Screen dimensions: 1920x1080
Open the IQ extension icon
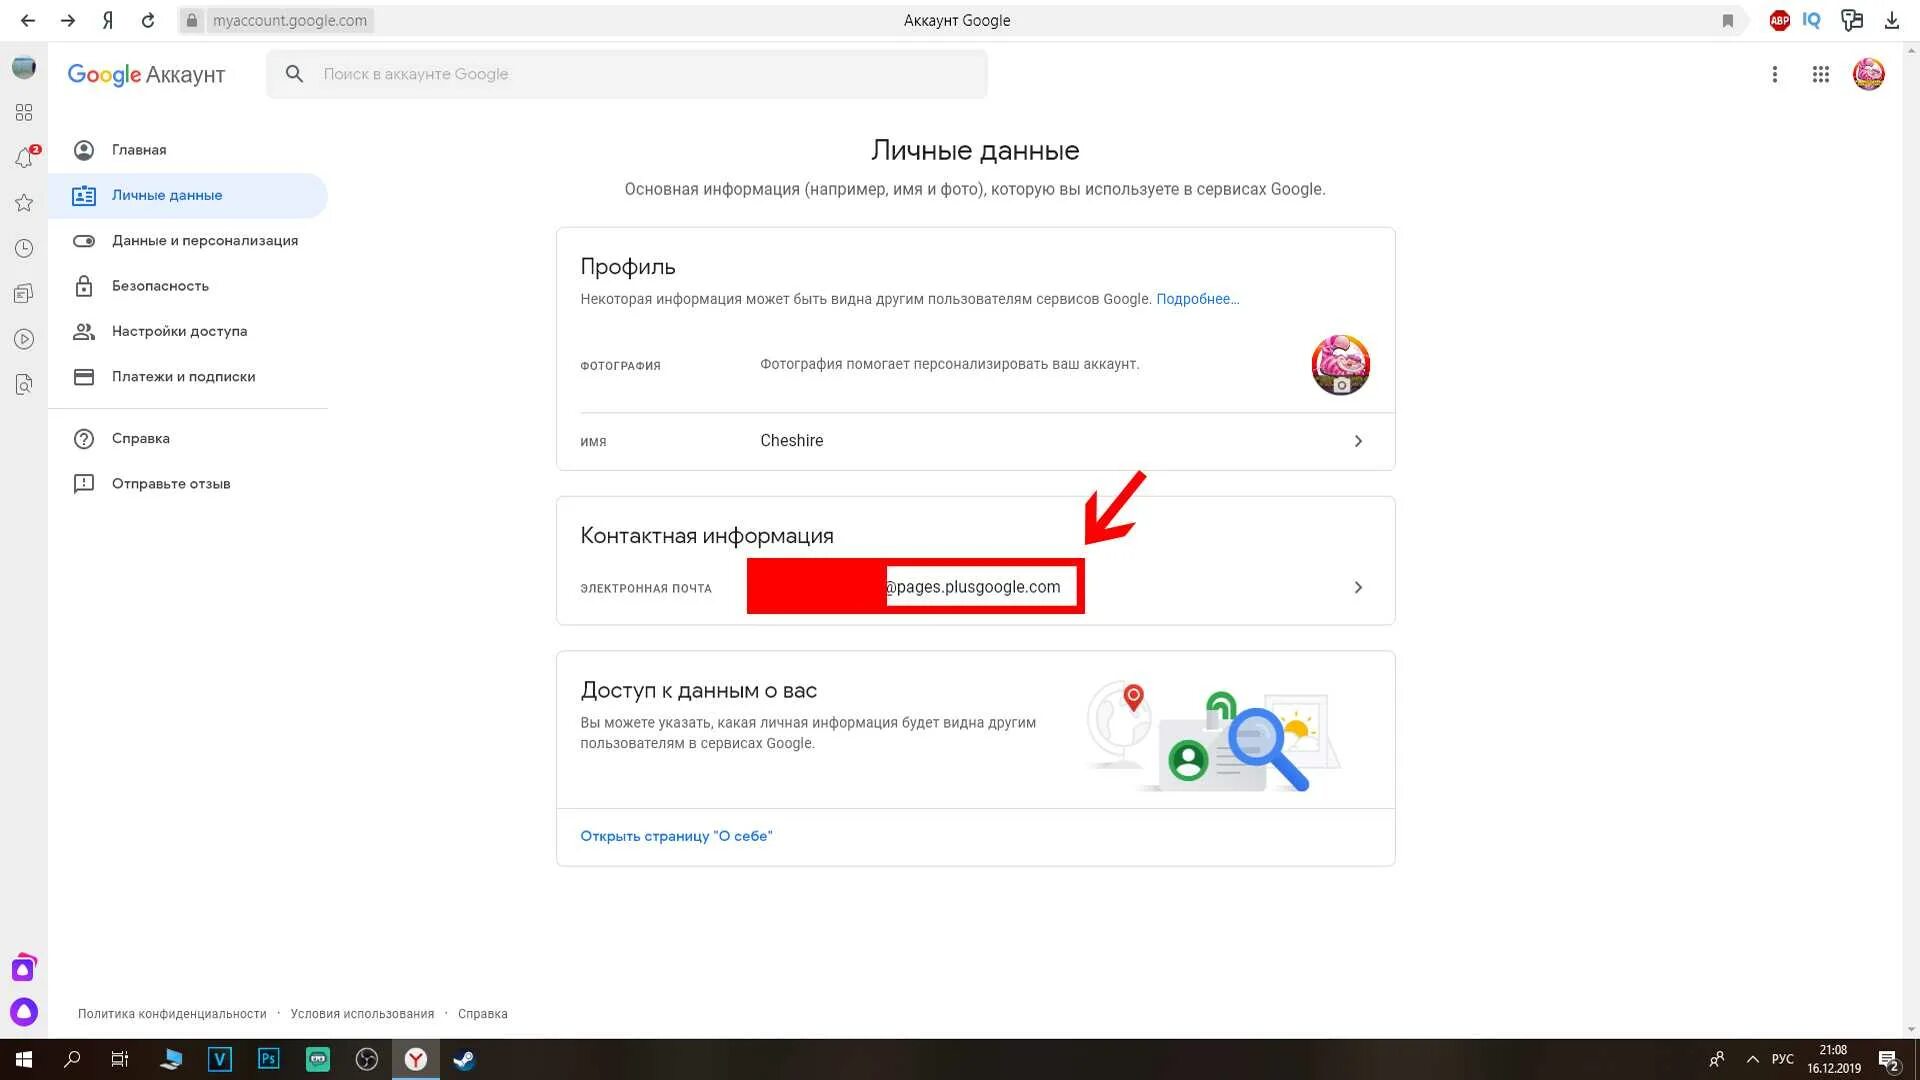click(x=1812, y=20)
